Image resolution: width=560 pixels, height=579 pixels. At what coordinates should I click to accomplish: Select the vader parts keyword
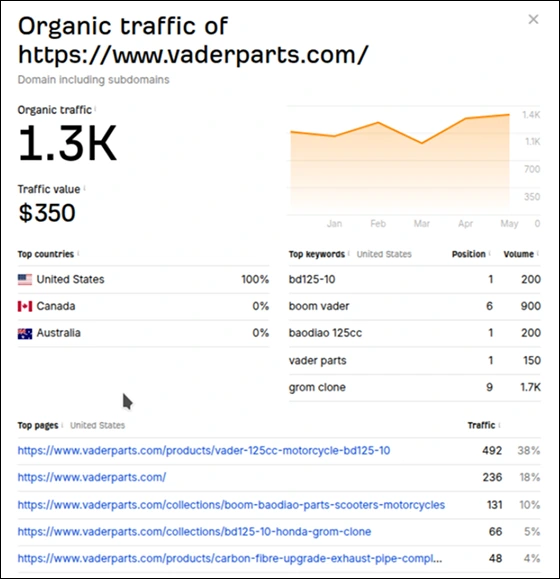[317, 360]
